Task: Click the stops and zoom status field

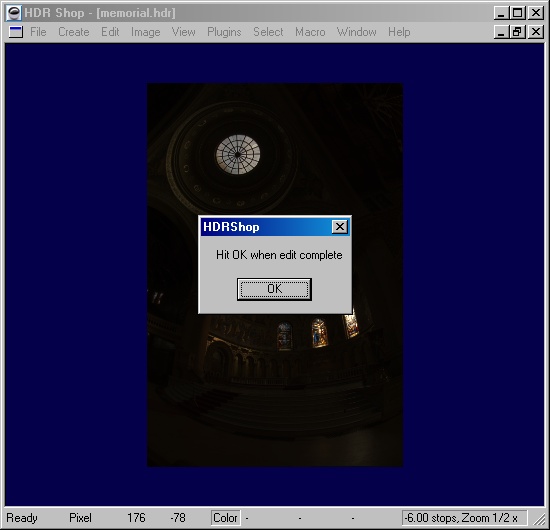Action: pyautogui.click(x=464, y=518)
